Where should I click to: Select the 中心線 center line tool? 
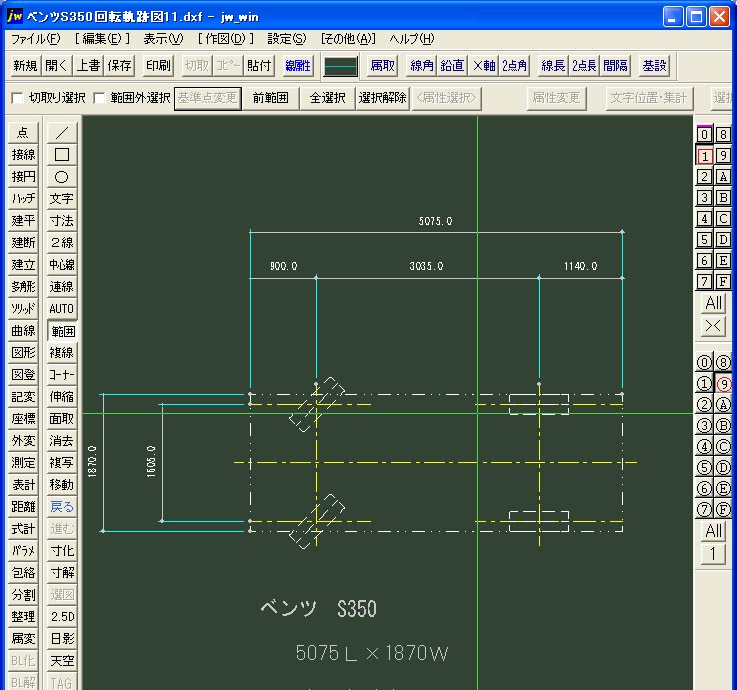click(x=62, y=265)
